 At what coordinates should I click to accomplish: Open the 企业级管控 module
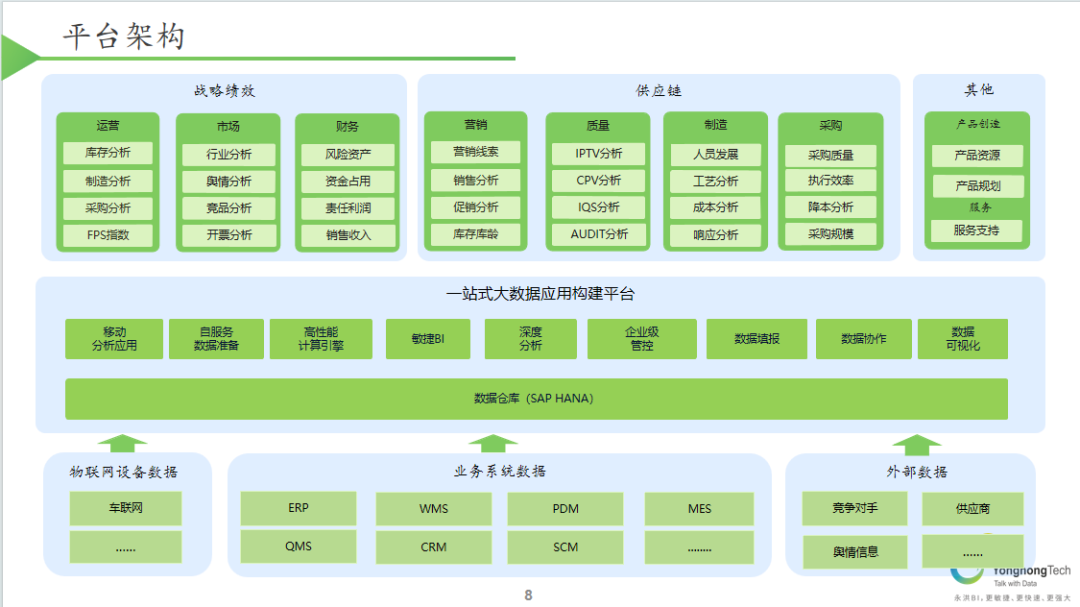coord(642,339)
